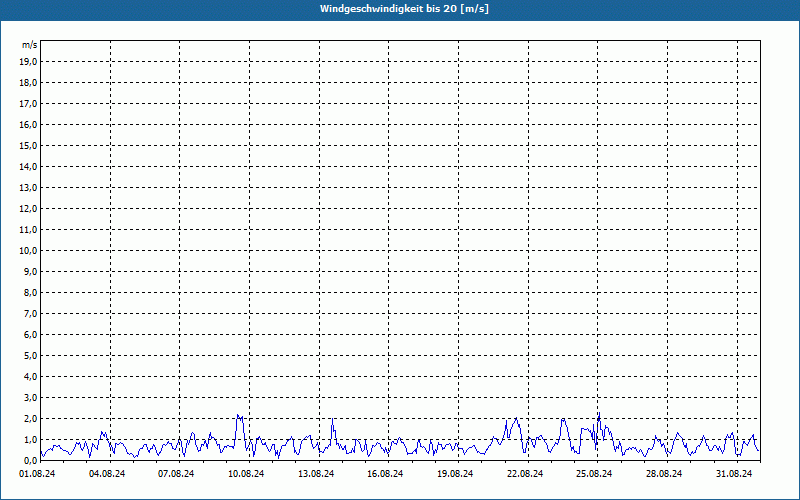Viewport: 800px width, 500px height.
Task: Click the highest wind peak at 25.08.24
Action: [x=598, y=414]
